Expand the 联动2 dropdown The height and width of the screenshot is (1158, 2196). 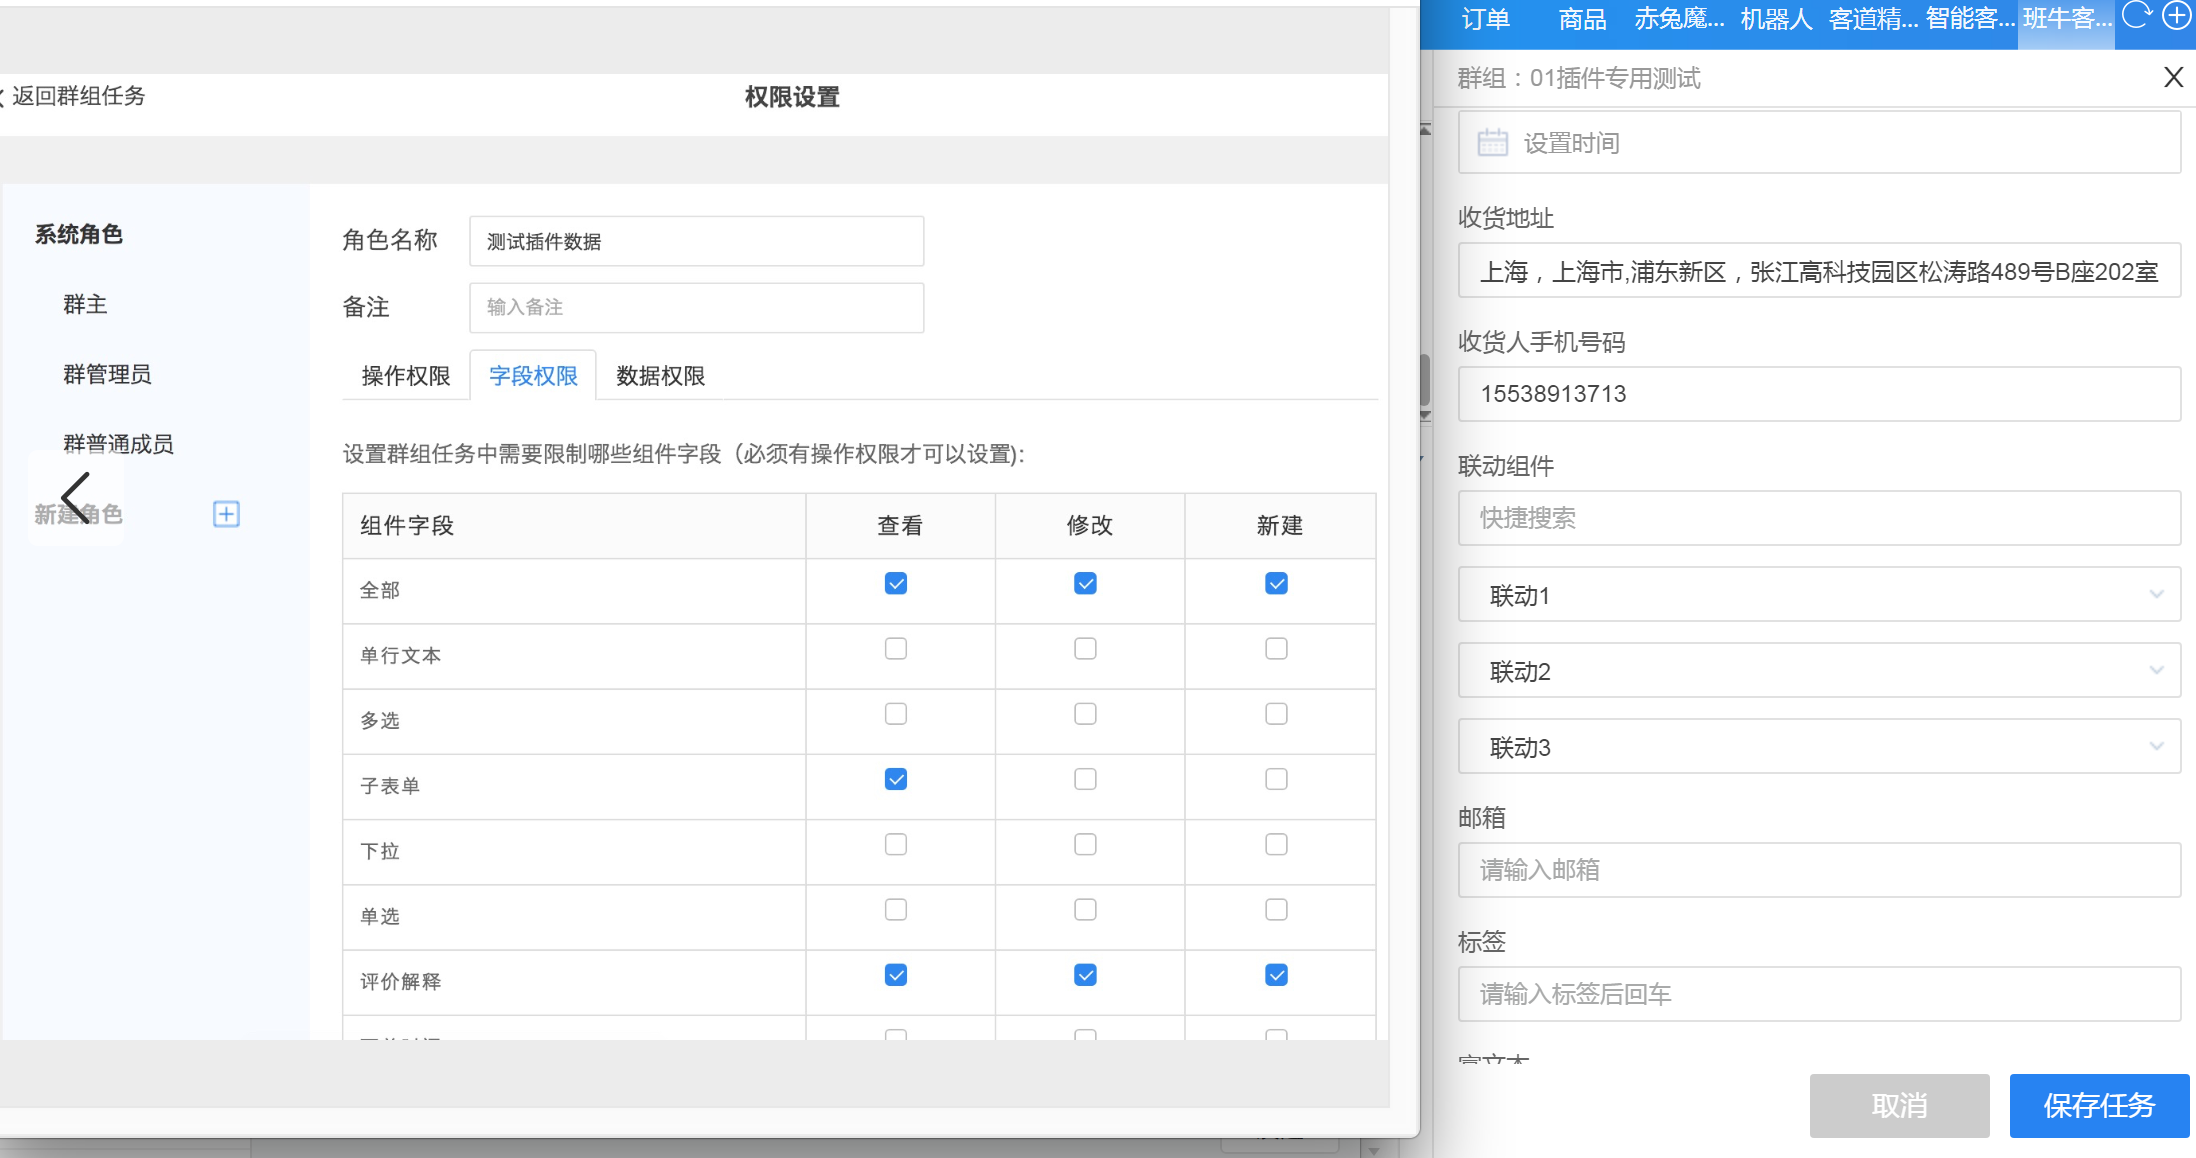point(1819,671)
